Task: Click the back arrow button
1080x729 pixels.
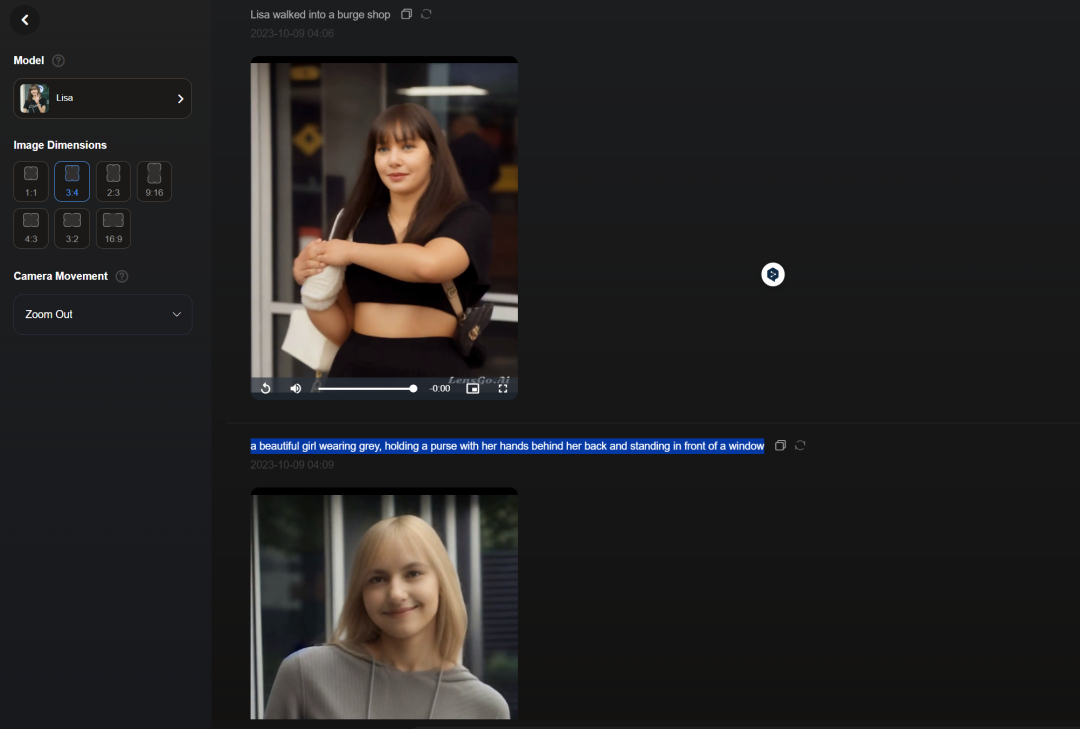Action: click(25, 20)
